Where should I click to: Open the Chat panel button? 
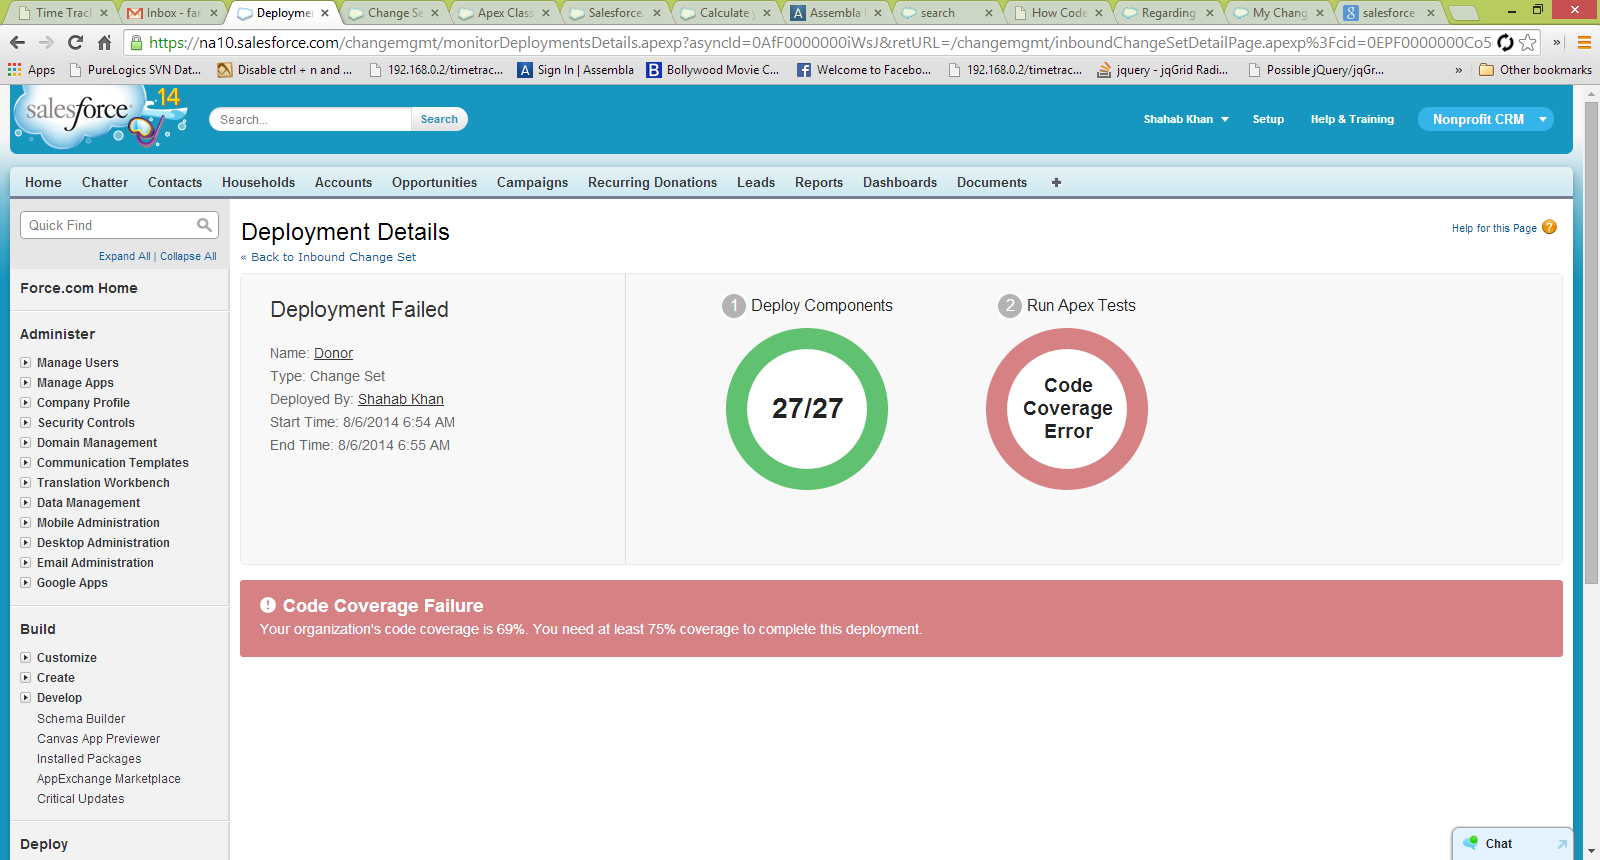1512,844
